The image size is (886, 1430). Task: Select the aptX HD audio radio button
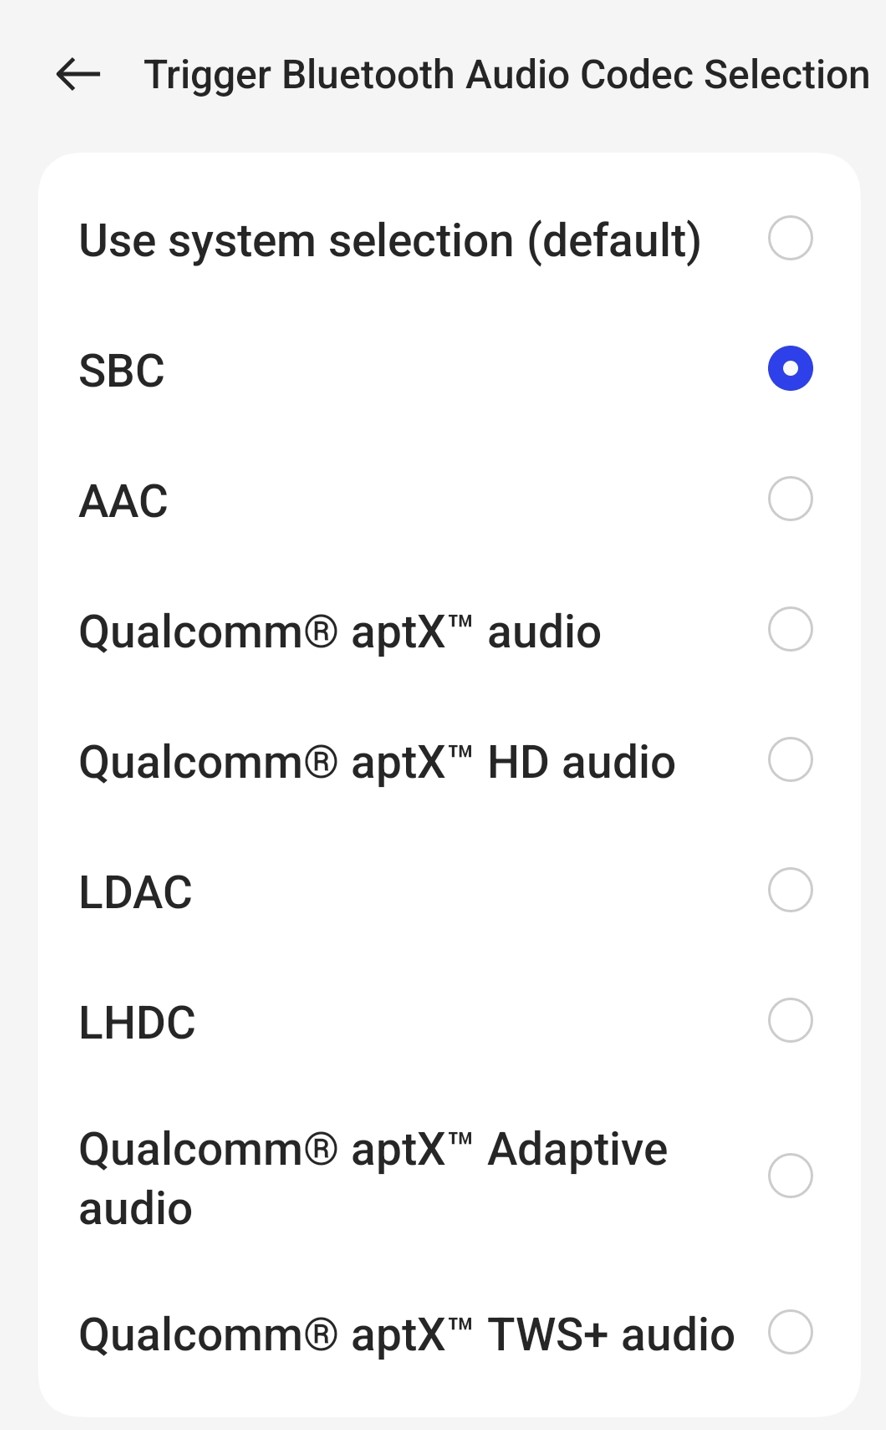[790, 760]
